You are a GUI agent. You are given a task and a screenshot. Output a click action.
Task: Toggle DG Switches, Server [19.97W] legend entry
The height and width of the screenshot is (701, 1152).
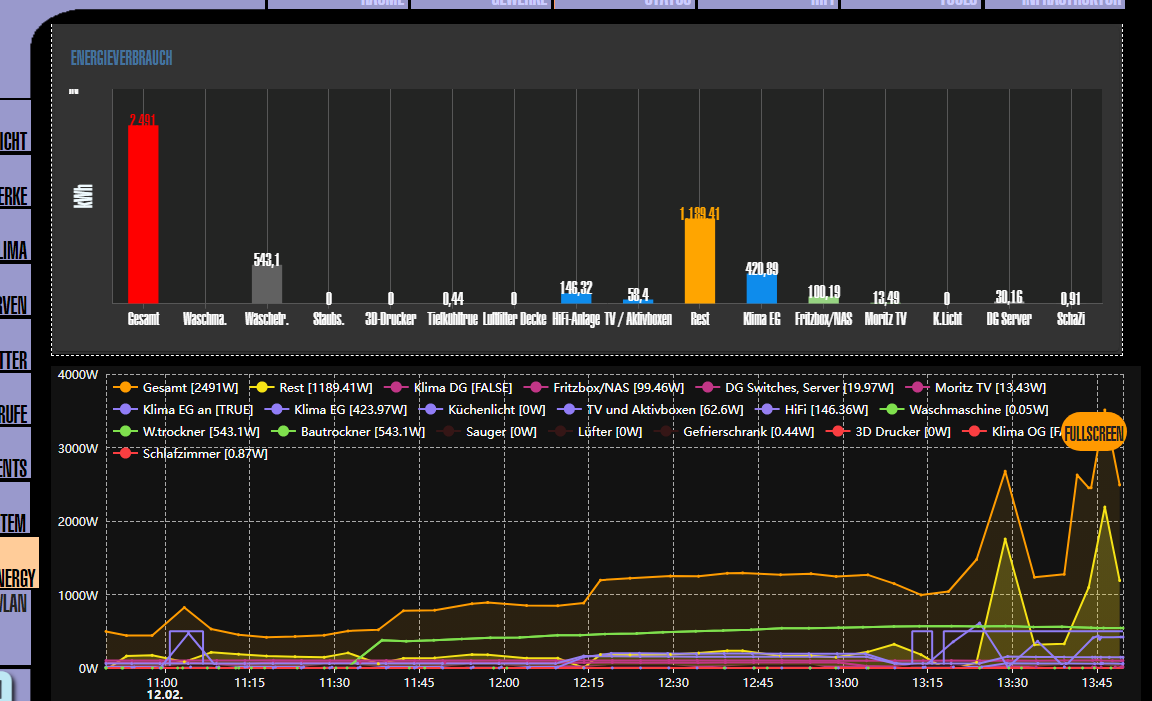[795, 387]
